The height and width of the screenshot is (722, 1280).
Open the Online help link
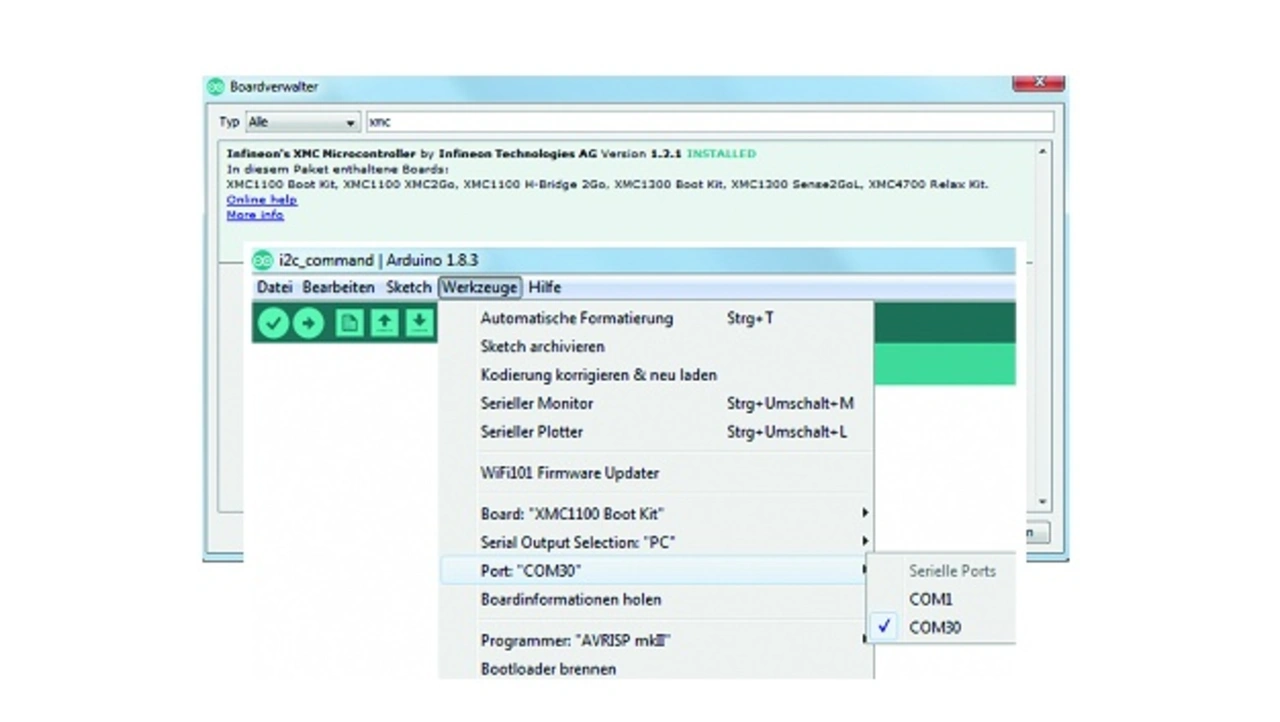tap(261, 200)
